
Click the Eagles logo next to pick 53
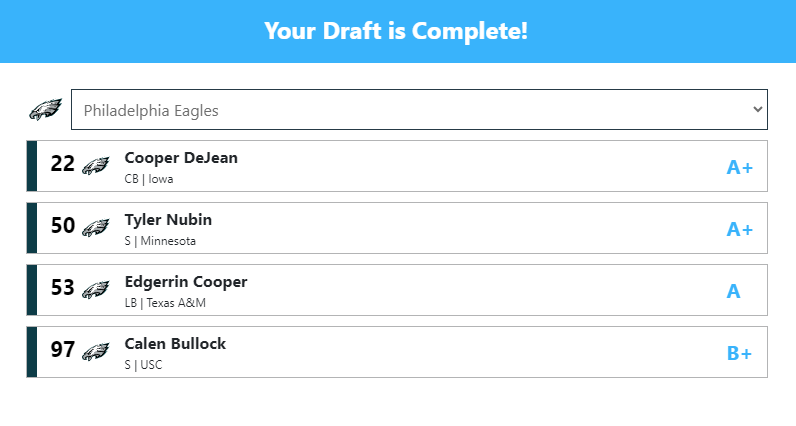95,290
